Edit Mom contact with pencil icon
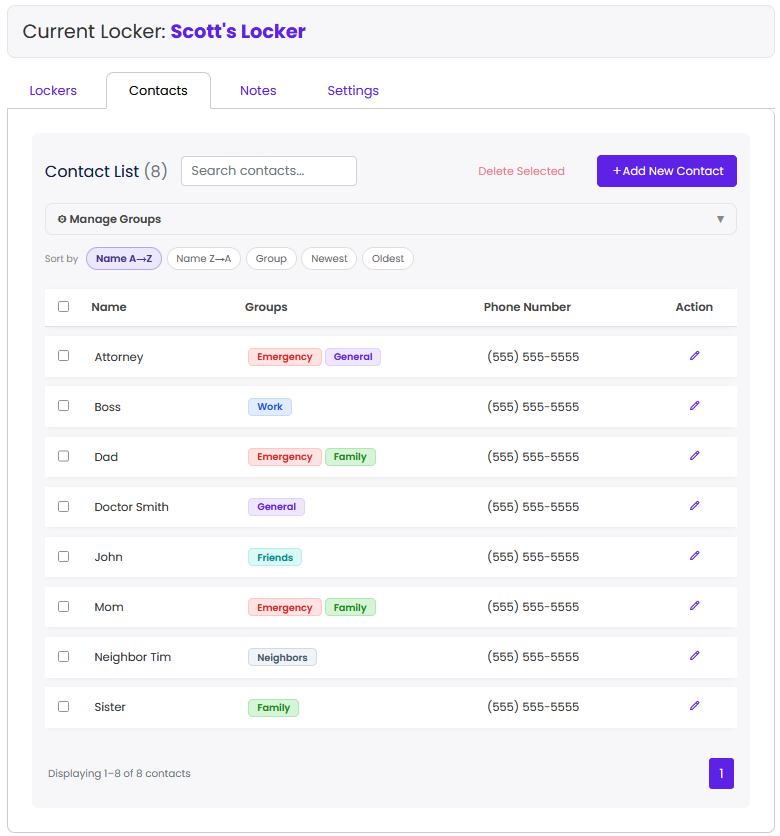Viewport: 780px width, 836px height. 694,606
